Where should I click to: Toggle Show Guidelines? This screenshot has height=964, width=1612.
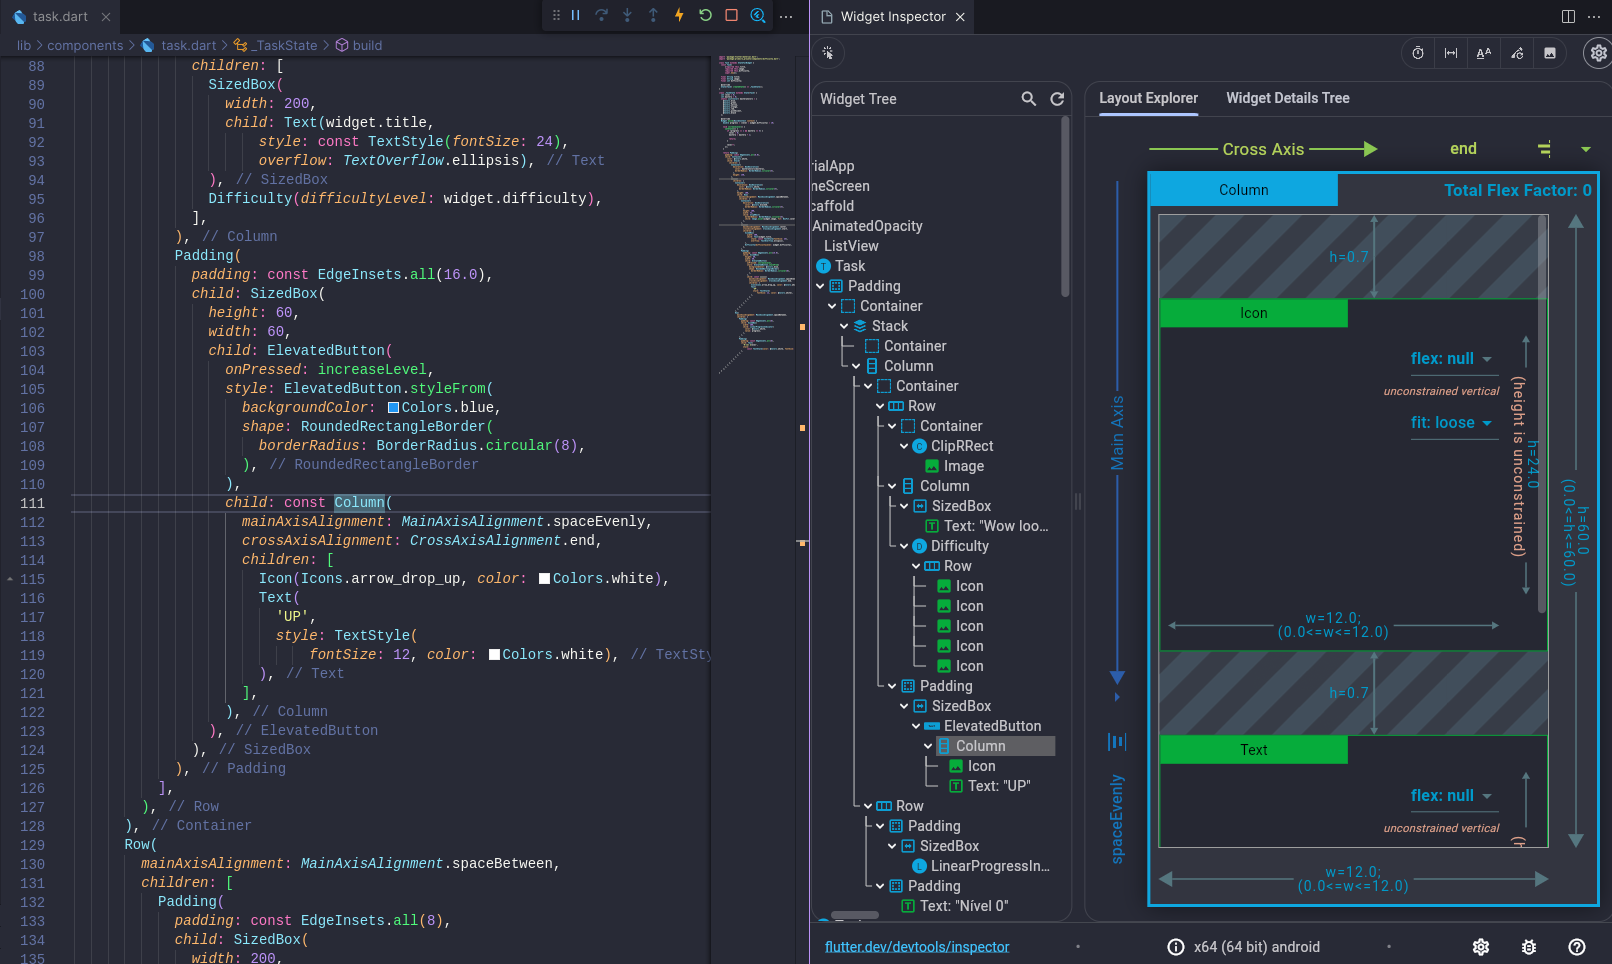[x=1451, y=53]
